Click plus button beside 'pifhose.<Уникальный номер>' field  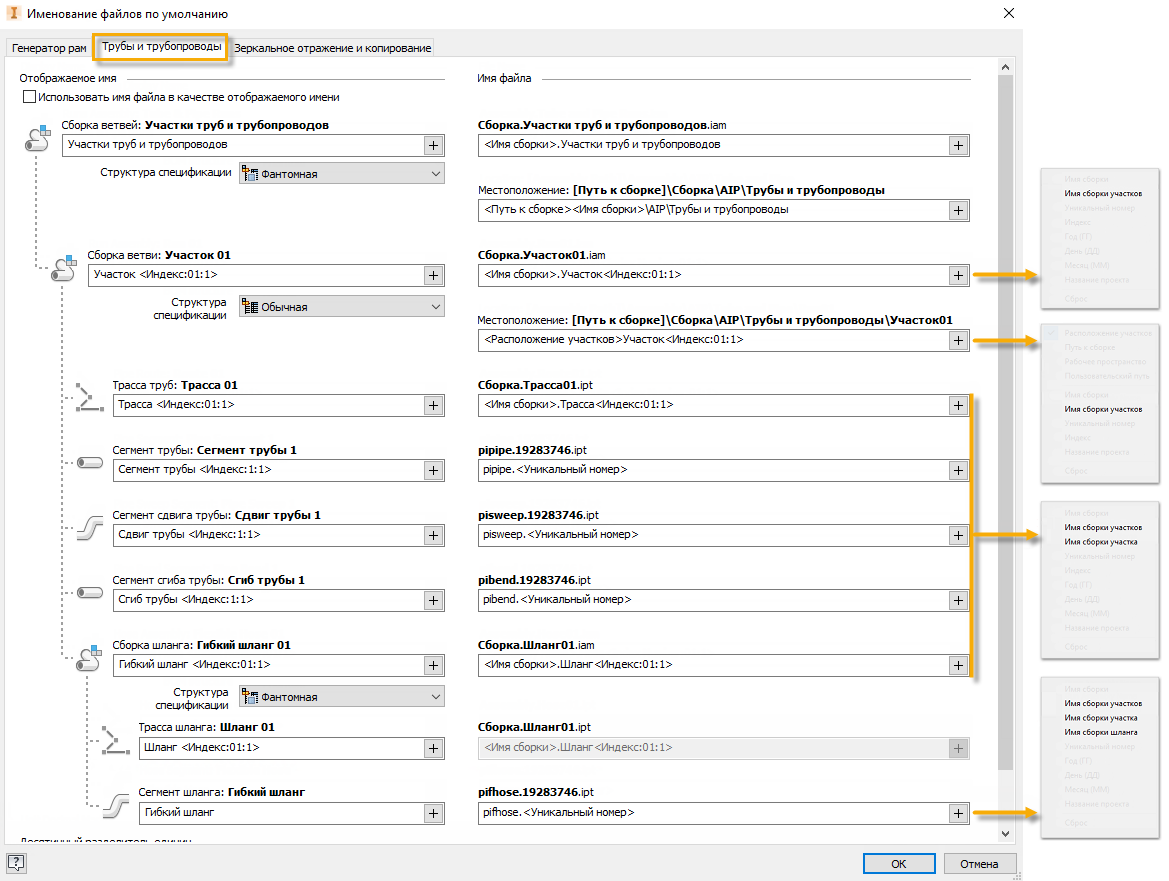pyautogui.click(x=958, y=813)
